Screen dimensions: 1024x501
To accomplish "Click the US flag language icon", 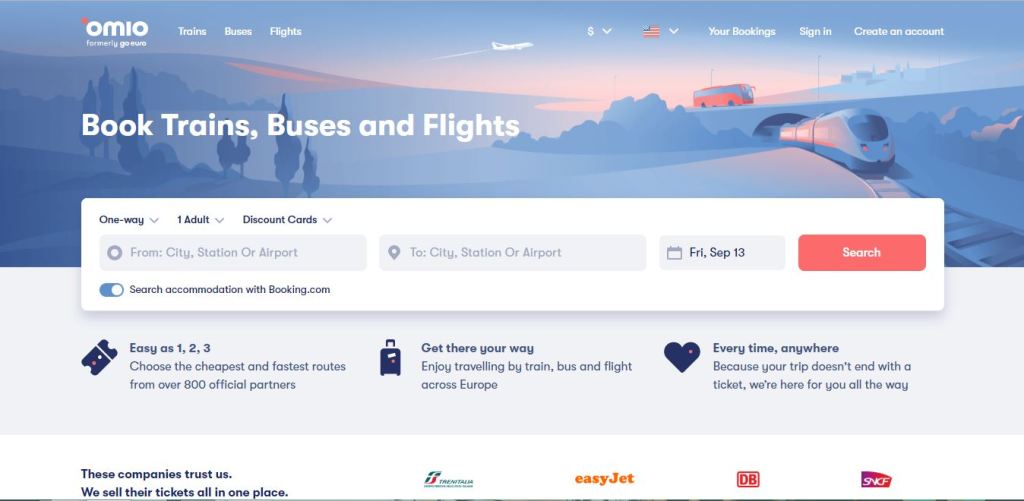I will pos(651,31).
